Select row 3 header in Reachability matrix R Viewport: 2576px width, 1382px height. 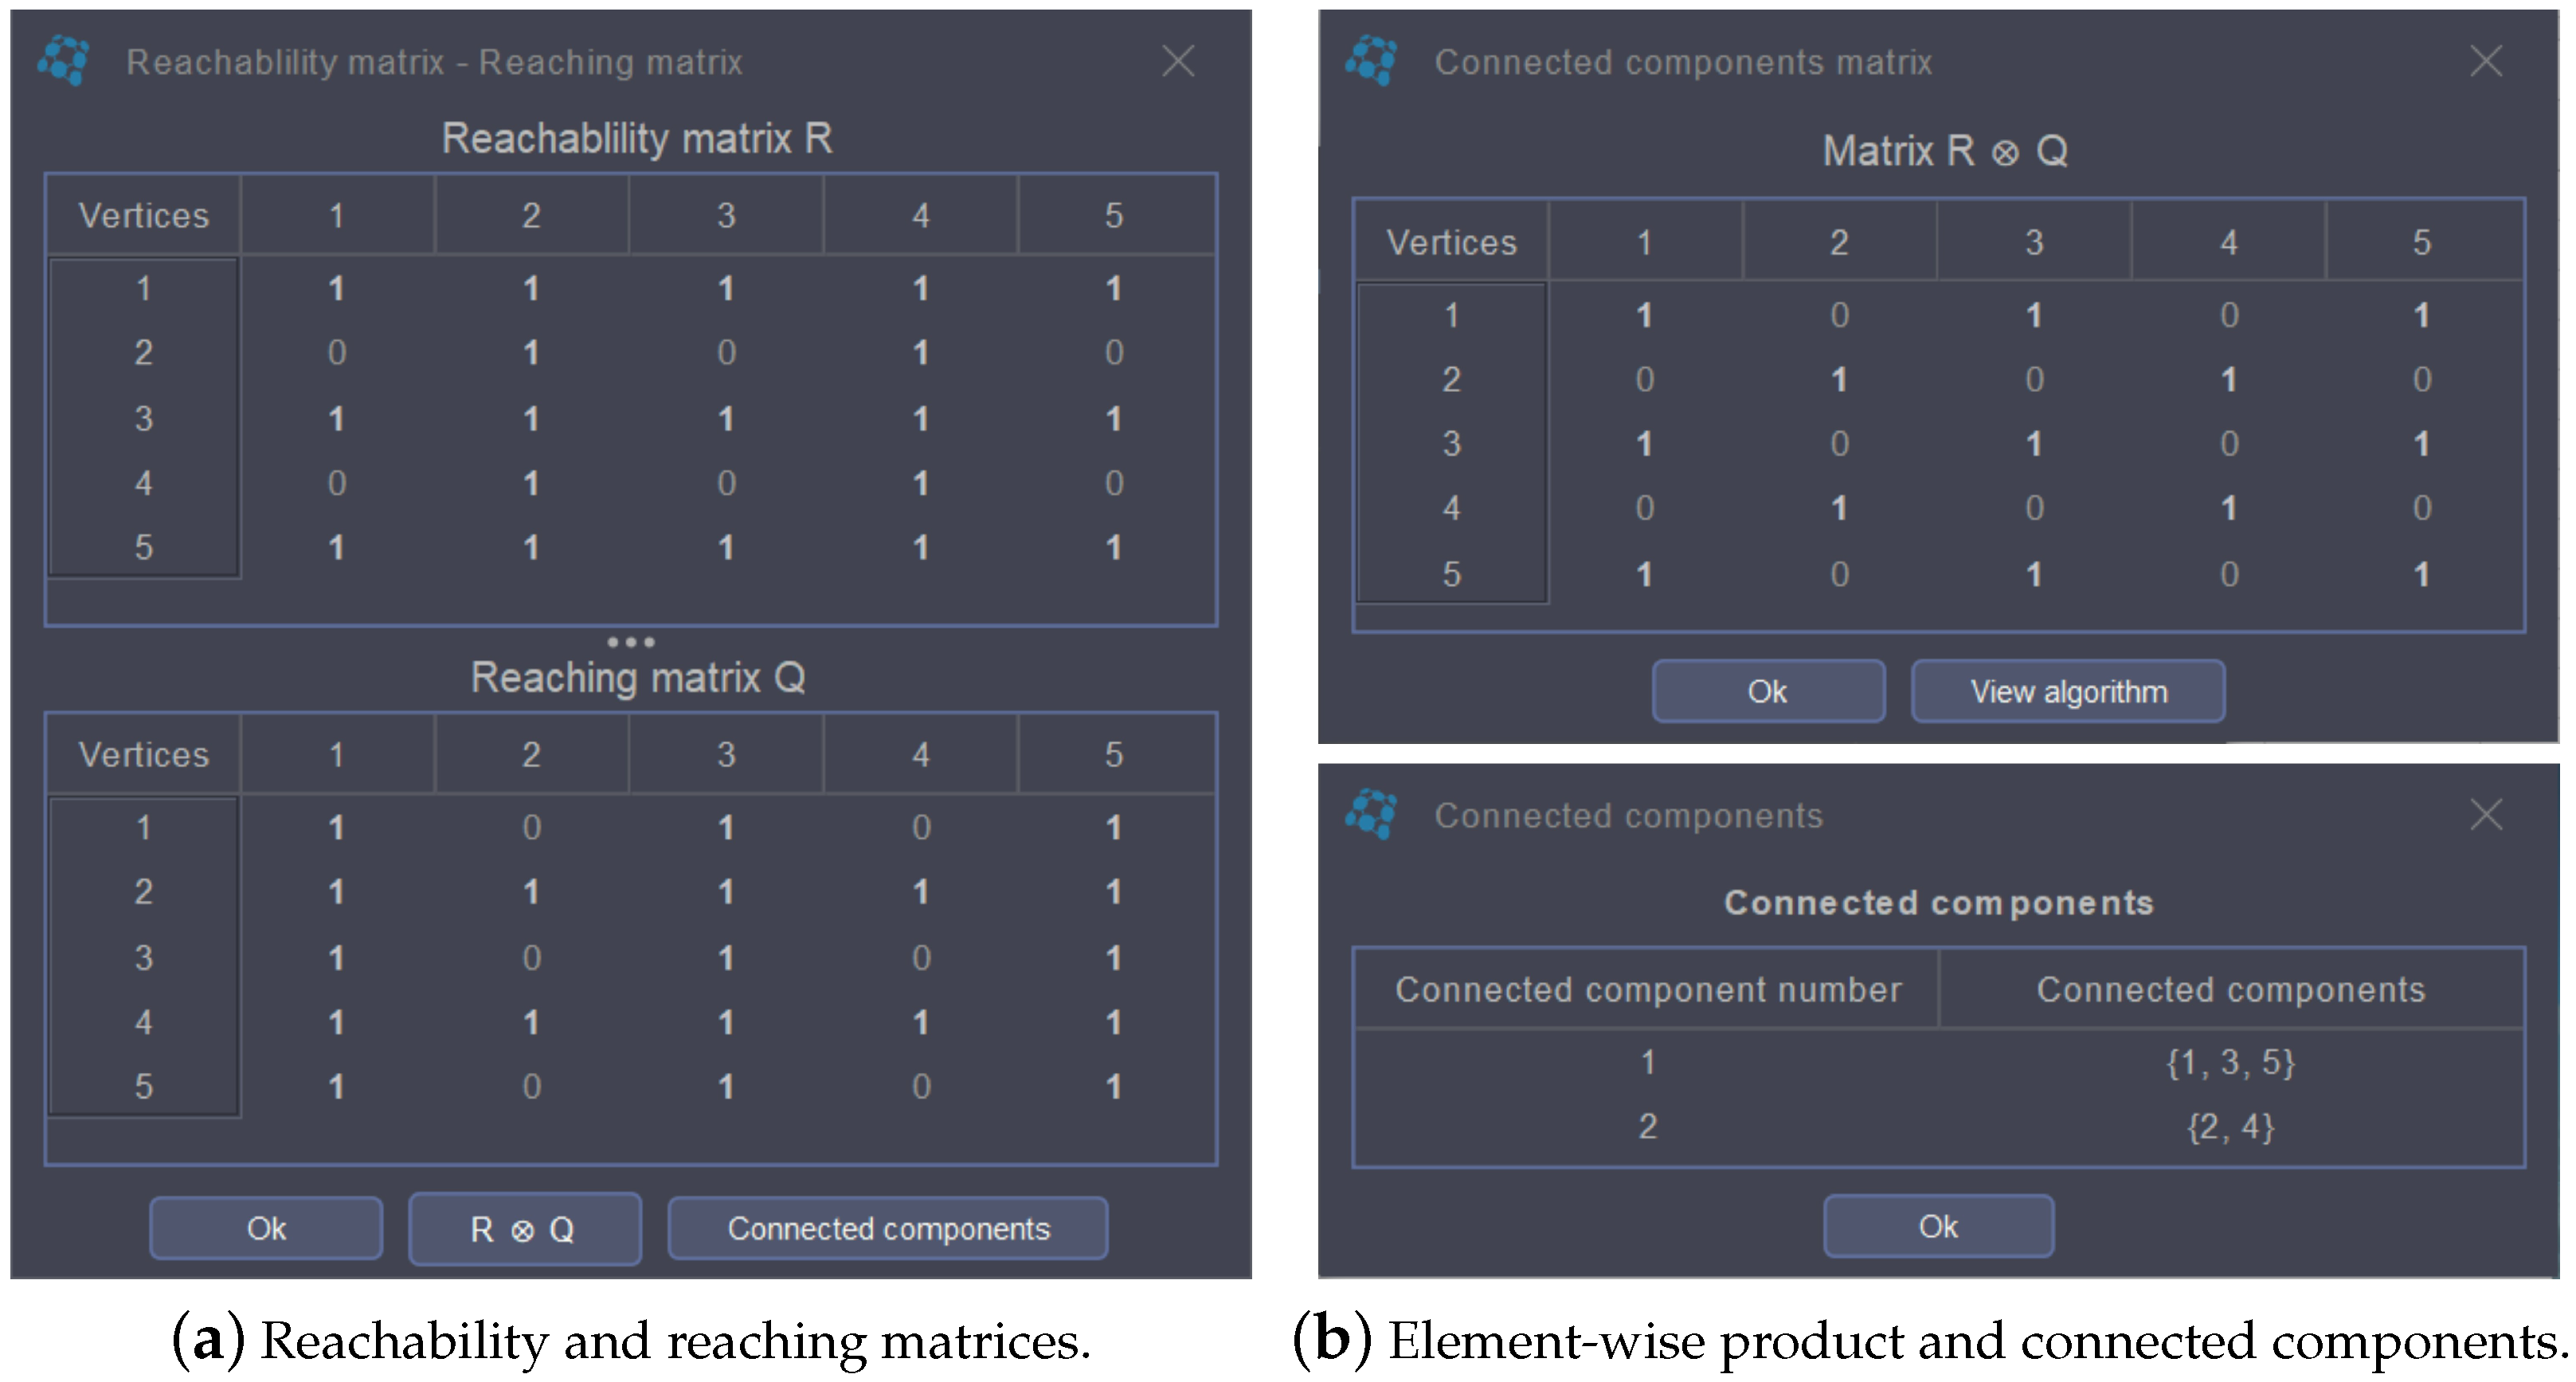(x=144, y=418)
